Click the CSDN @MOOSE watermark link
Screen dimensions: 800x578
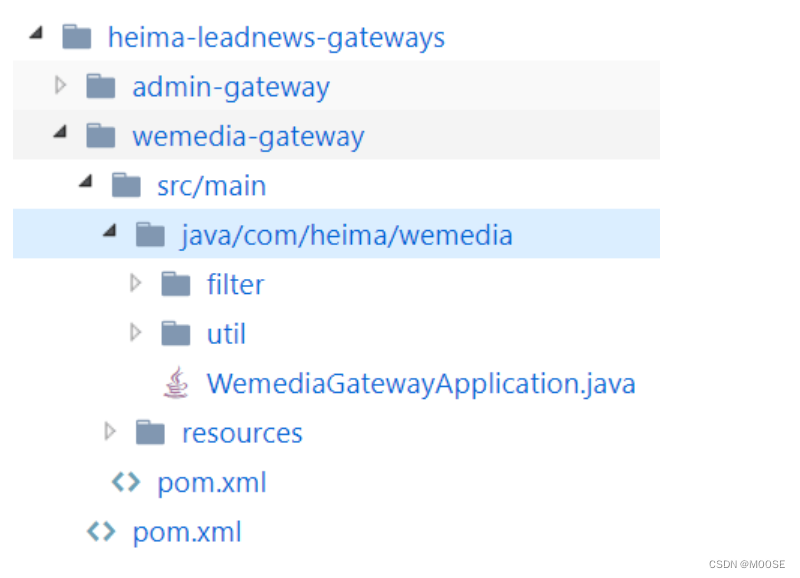745,566
